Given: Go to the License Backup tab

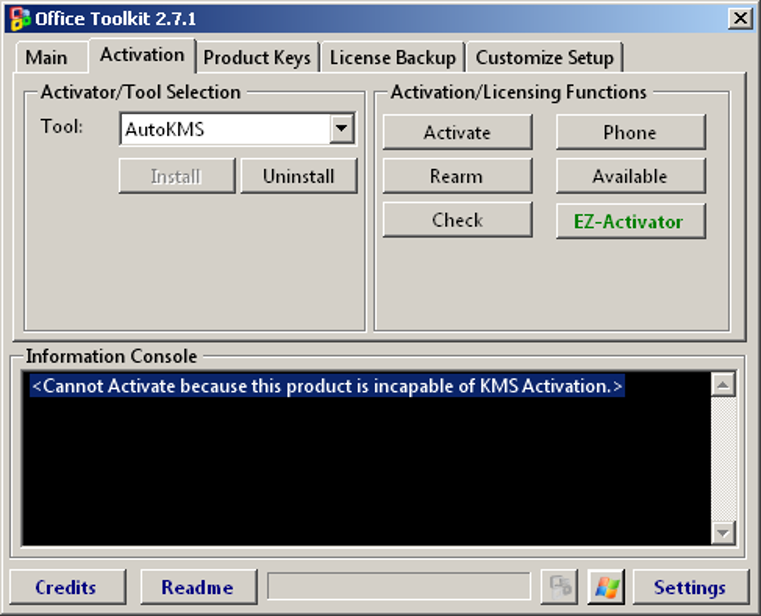Looking at the screenshot, I should click(393, 57).
